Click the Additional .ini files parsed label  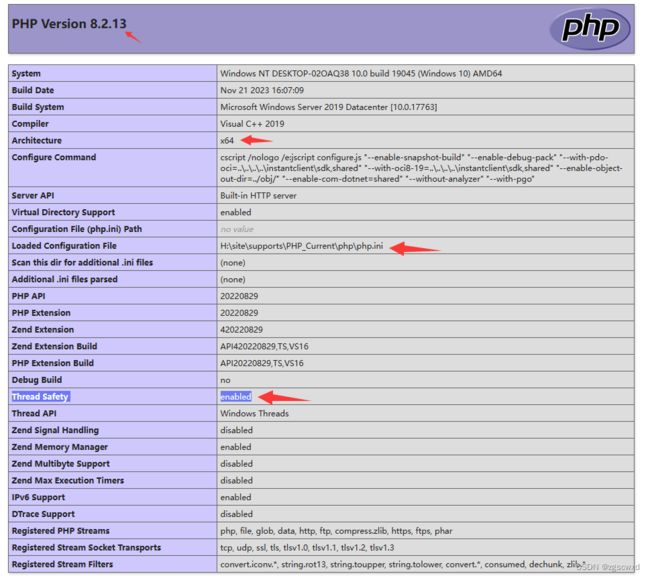(x=64, y=279)
